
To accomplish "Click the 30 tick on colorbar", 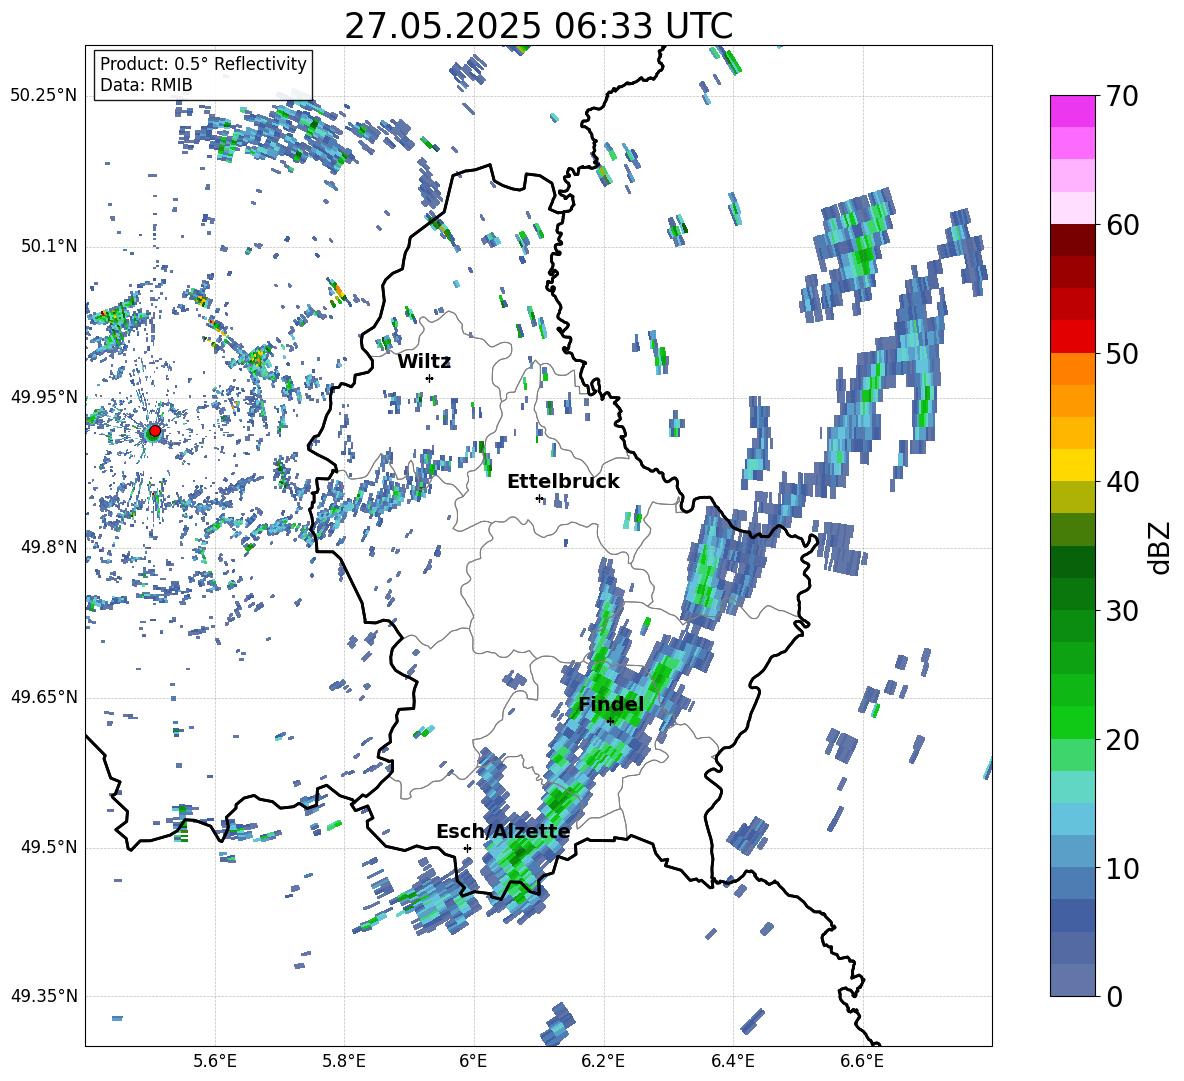I will coord(1122,611).
